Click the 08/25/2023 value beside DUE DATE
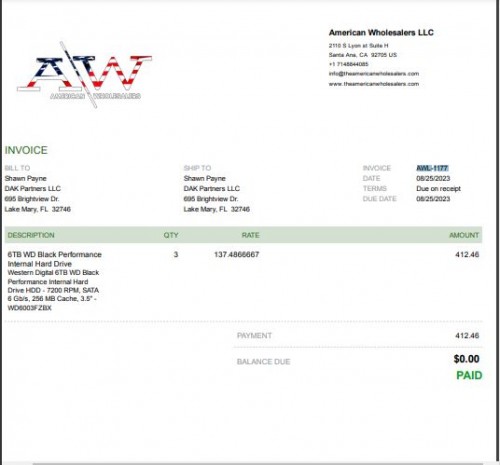 click(x=433, y=199)
